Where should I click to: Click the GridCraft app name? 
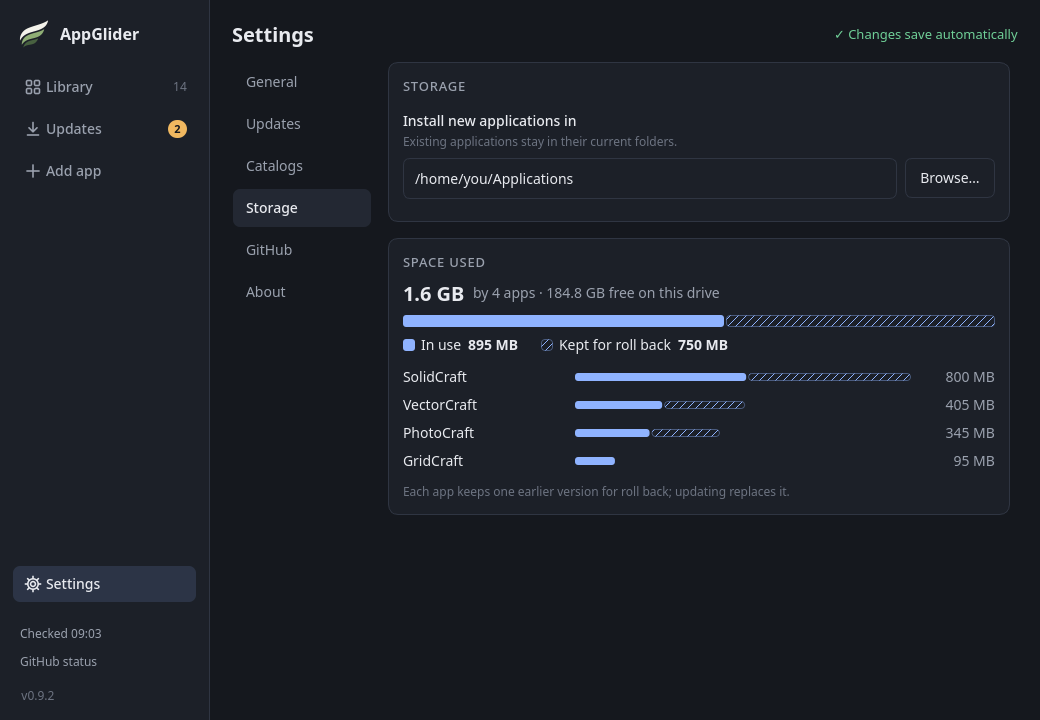click(x=432, y=461)
